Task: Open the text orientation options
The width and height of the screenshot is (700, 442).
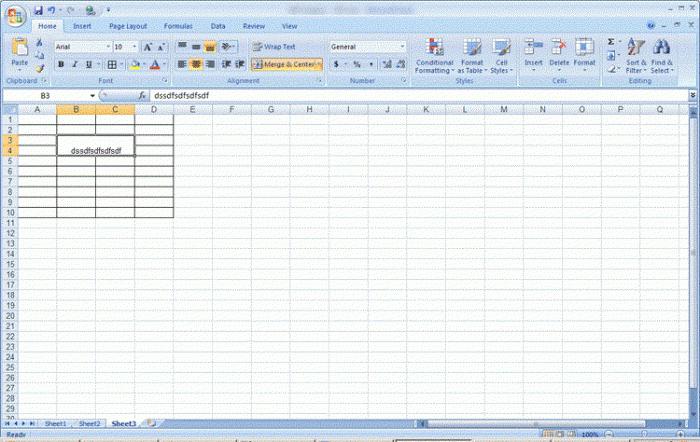Action: click(x=228, y=46)
